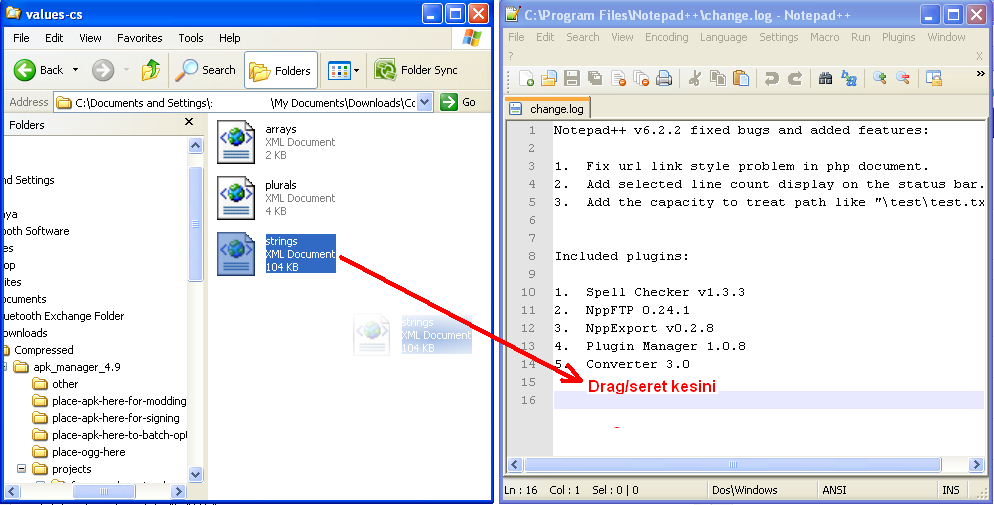The height and width of the screenshot is (505, 994).
Task: Open Notepad++ Plugins menu
Action: (x=899, y=37)
